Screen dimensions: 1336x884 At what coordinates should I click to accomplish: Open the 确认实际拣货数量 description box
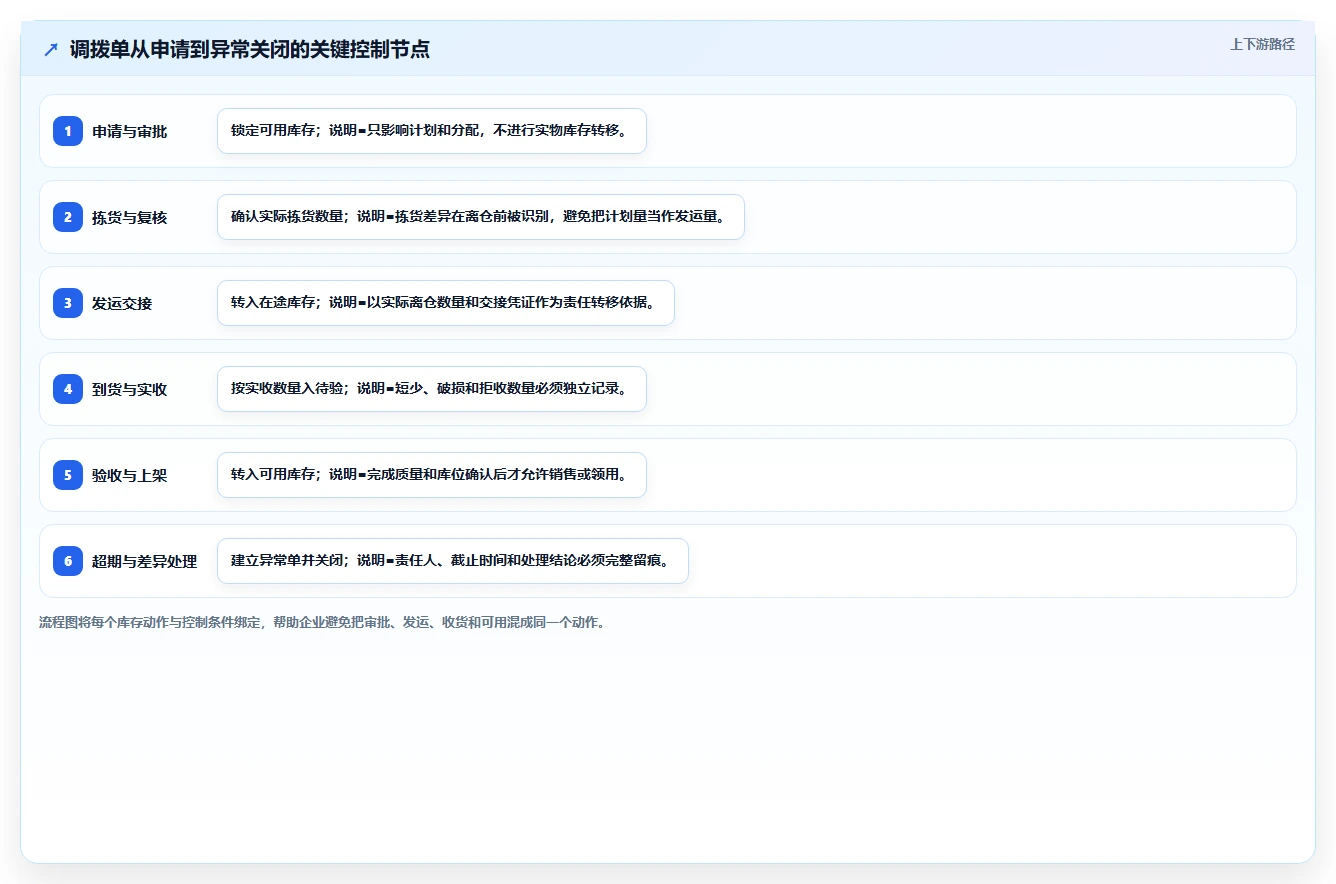point(481,217)
